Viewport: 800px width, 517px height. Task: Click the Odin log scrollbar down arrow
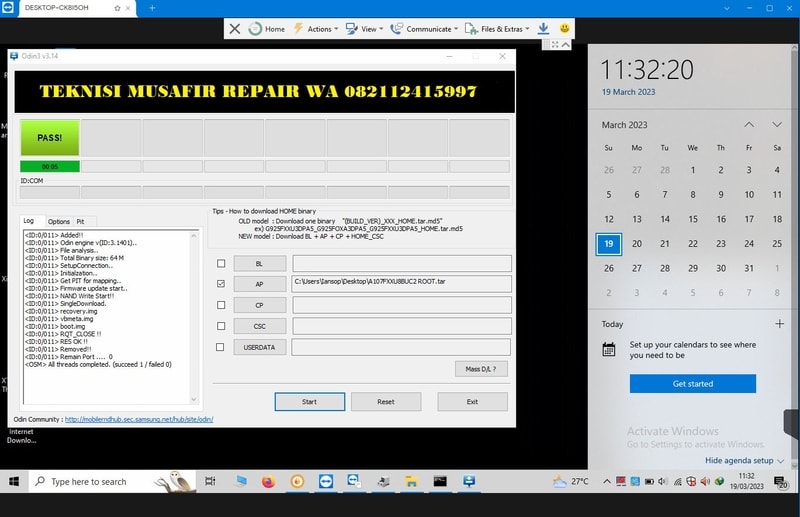(194, 399)
